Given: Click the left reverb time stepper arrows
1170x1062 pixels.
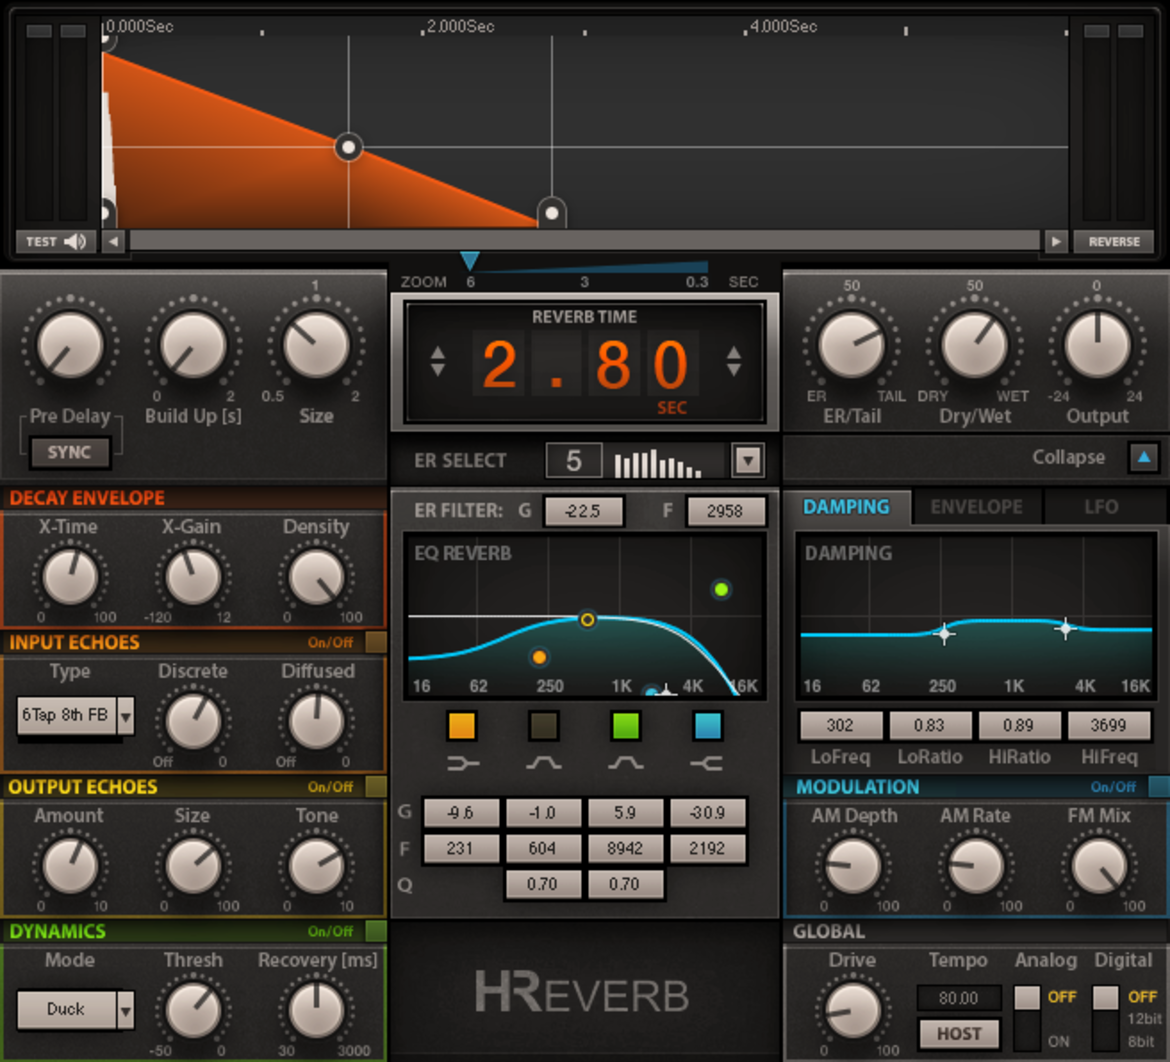Looking at the screenshot, I should coord(438,361).
